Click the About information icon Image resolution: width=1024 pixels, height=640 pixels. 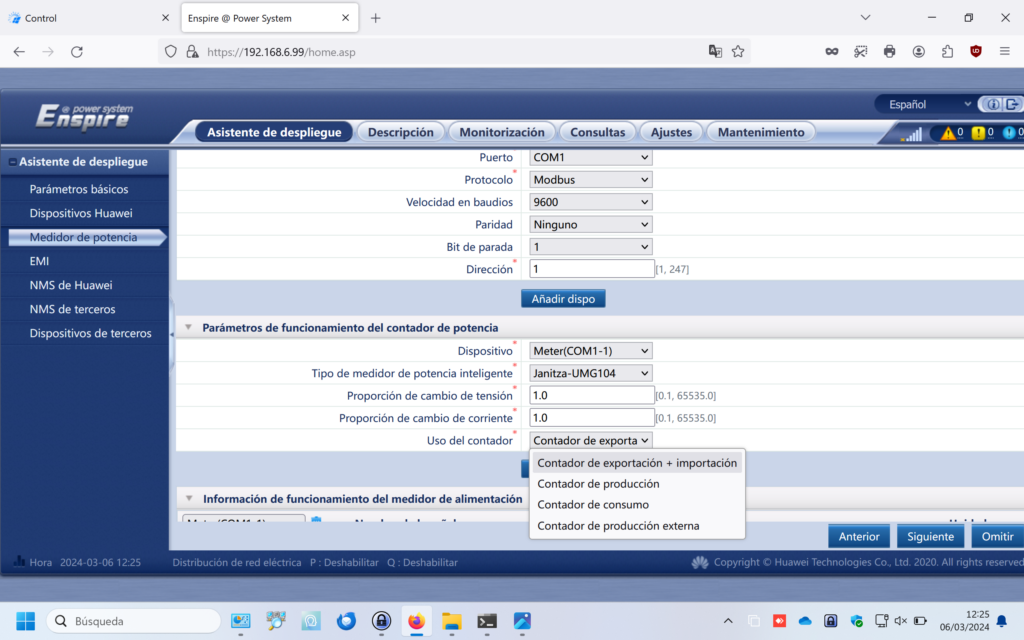(x=993, y=104)
